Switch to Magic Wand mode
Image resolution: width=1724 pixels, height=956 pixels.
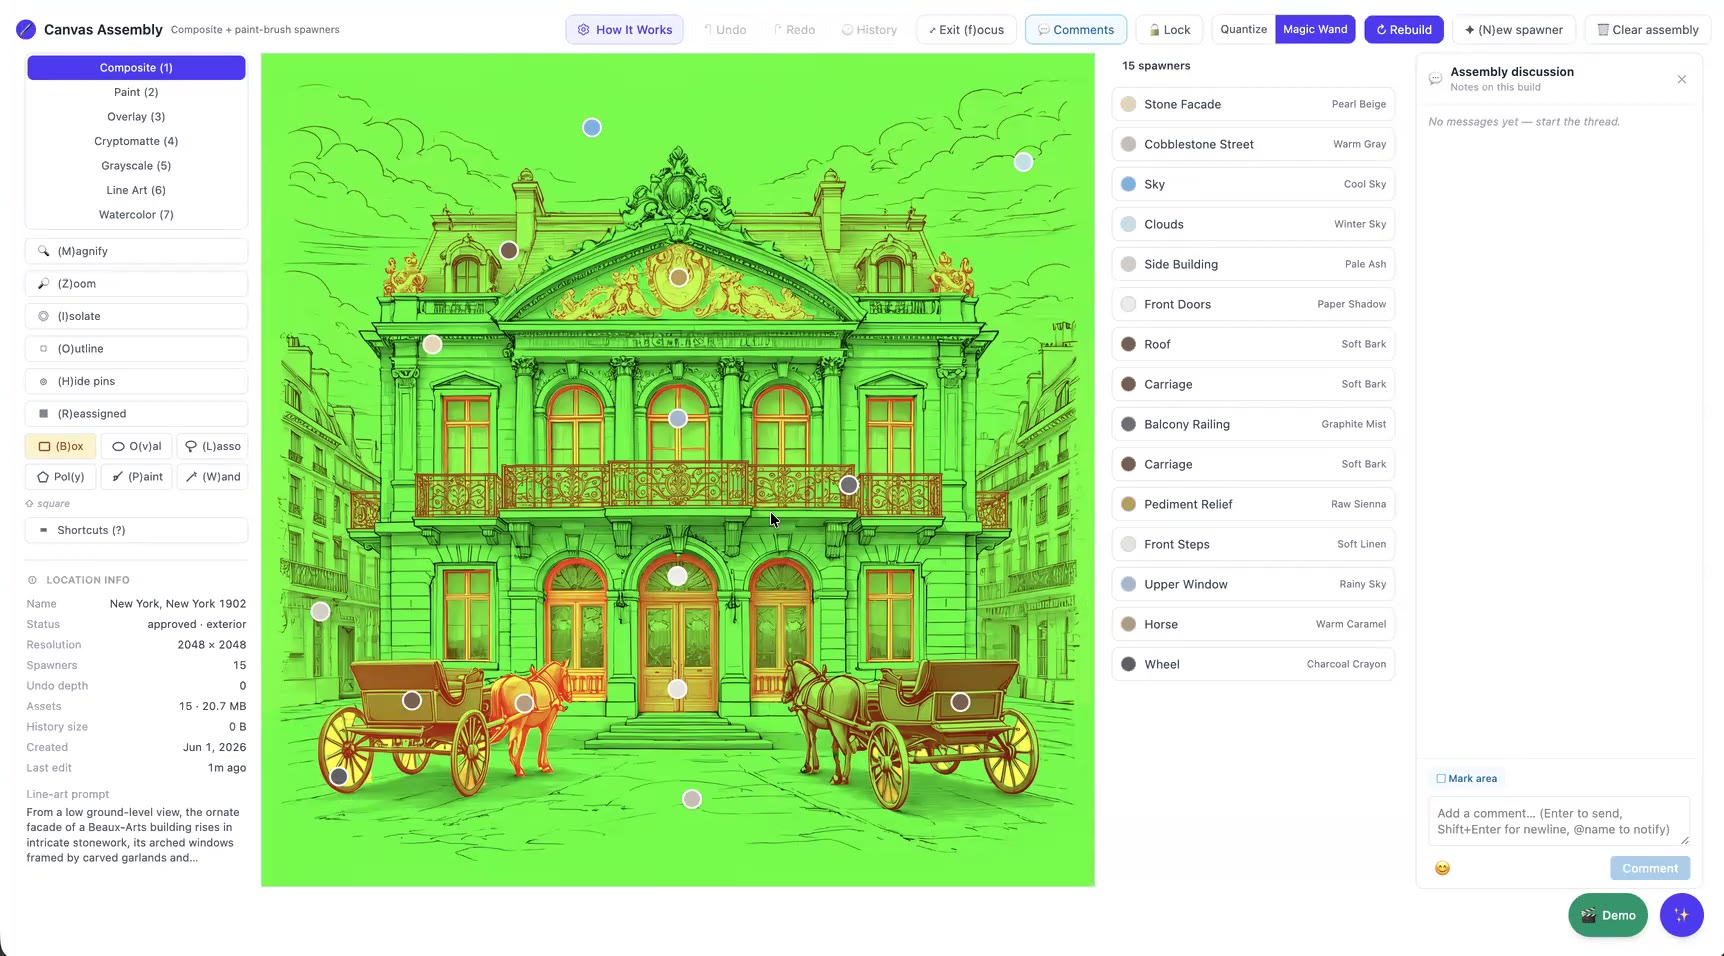pos(1315,29)
